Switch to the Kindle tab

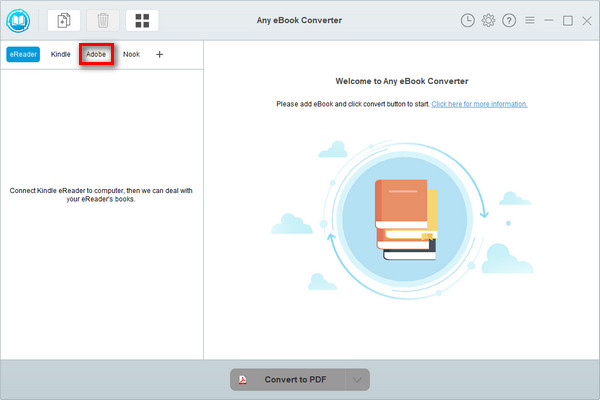click(60, 54)
